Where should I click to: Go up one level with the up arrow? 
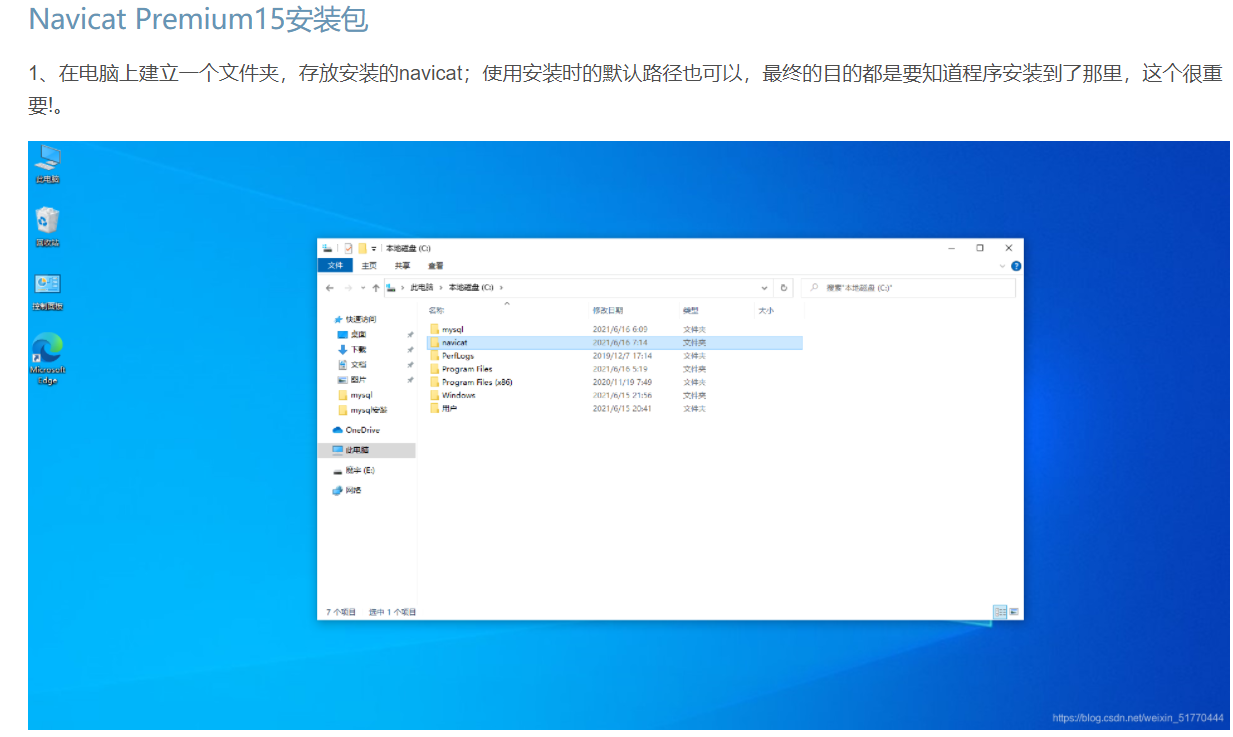(376, 288)
